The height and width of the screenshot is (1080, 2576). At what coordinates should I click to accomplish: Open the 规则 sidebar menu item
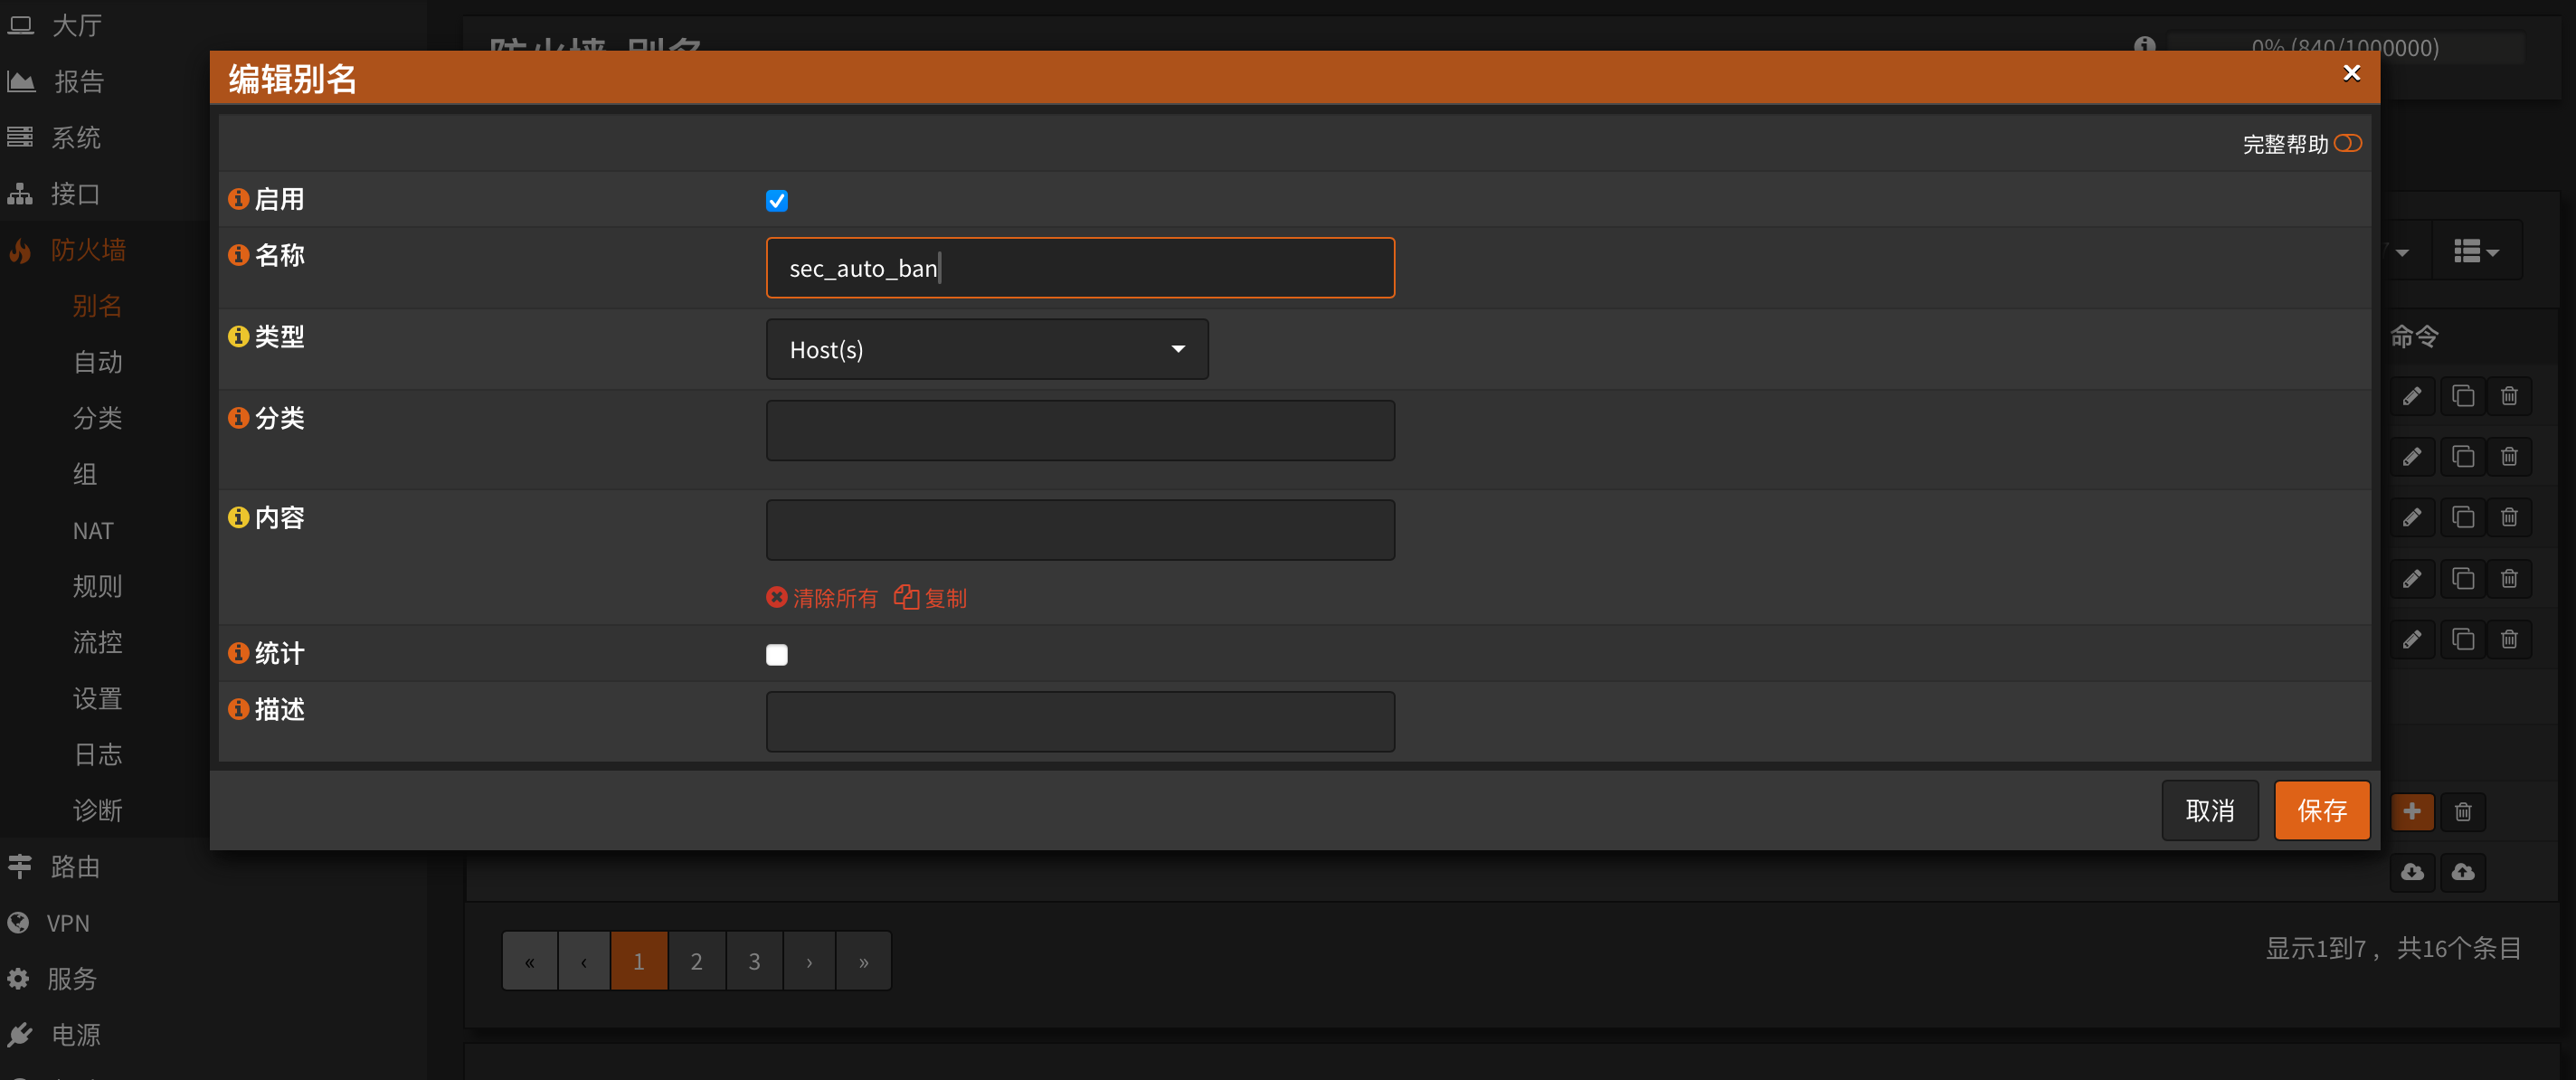[x=97, y=586]
